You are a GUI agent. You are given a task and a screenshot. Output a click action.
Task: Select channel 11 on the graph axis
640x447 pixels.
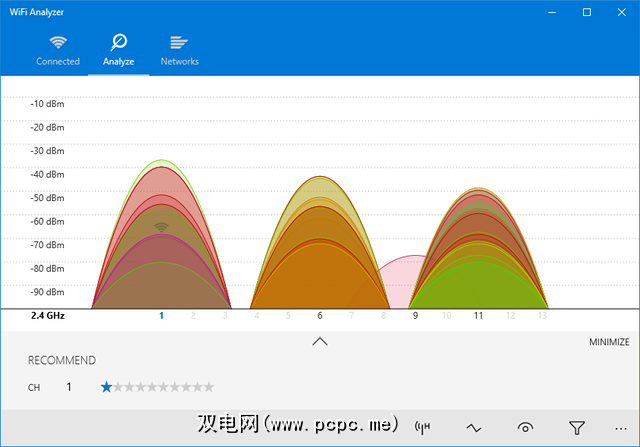click(478, 316)
